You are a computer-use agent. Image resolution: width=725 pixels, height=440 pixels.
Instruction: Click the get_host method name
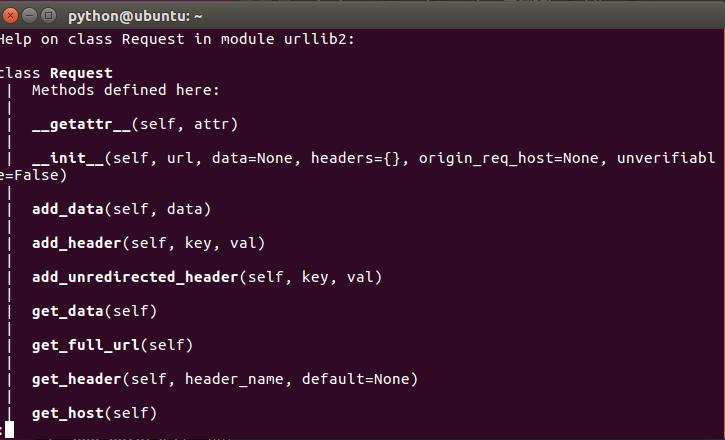pos(67,413)
